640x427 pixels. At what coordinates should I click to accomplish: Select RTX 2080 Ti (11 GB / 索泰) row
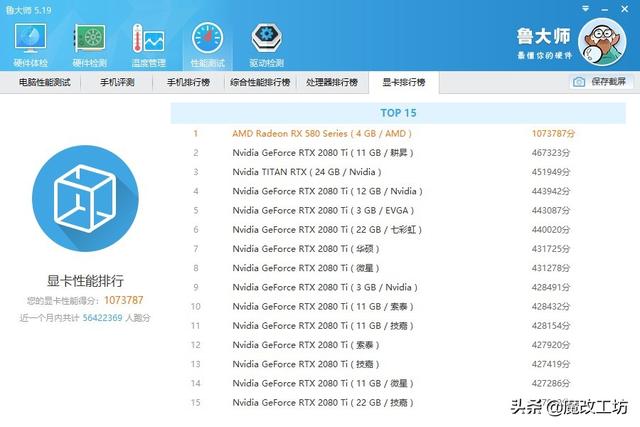pyautogui.click(x=398, y=306)
